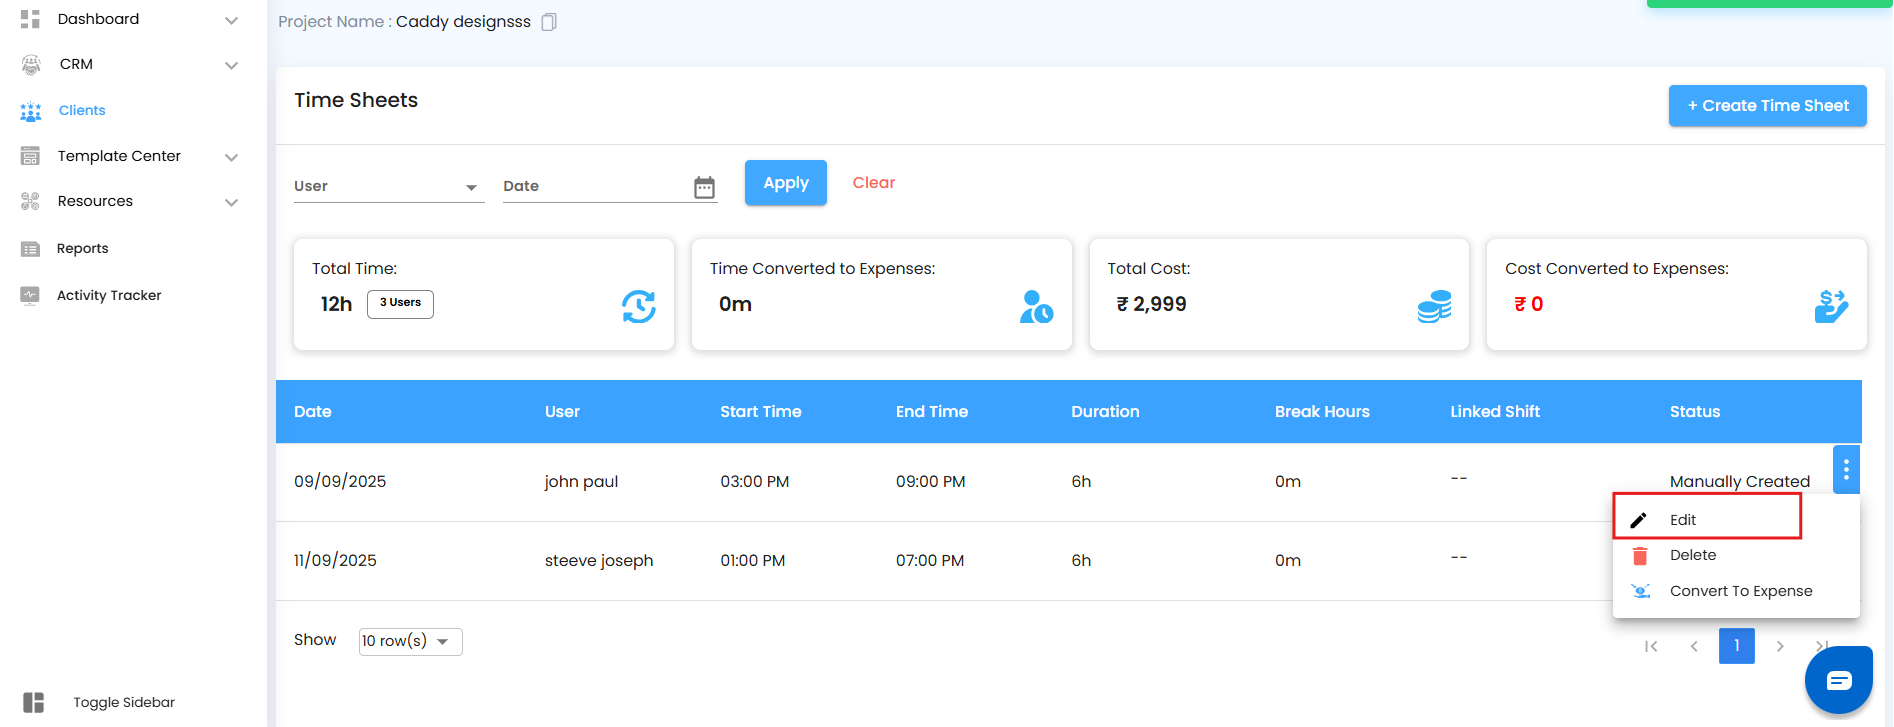Expand the CRM sidebar section
1894x727 pixels.
231,65
